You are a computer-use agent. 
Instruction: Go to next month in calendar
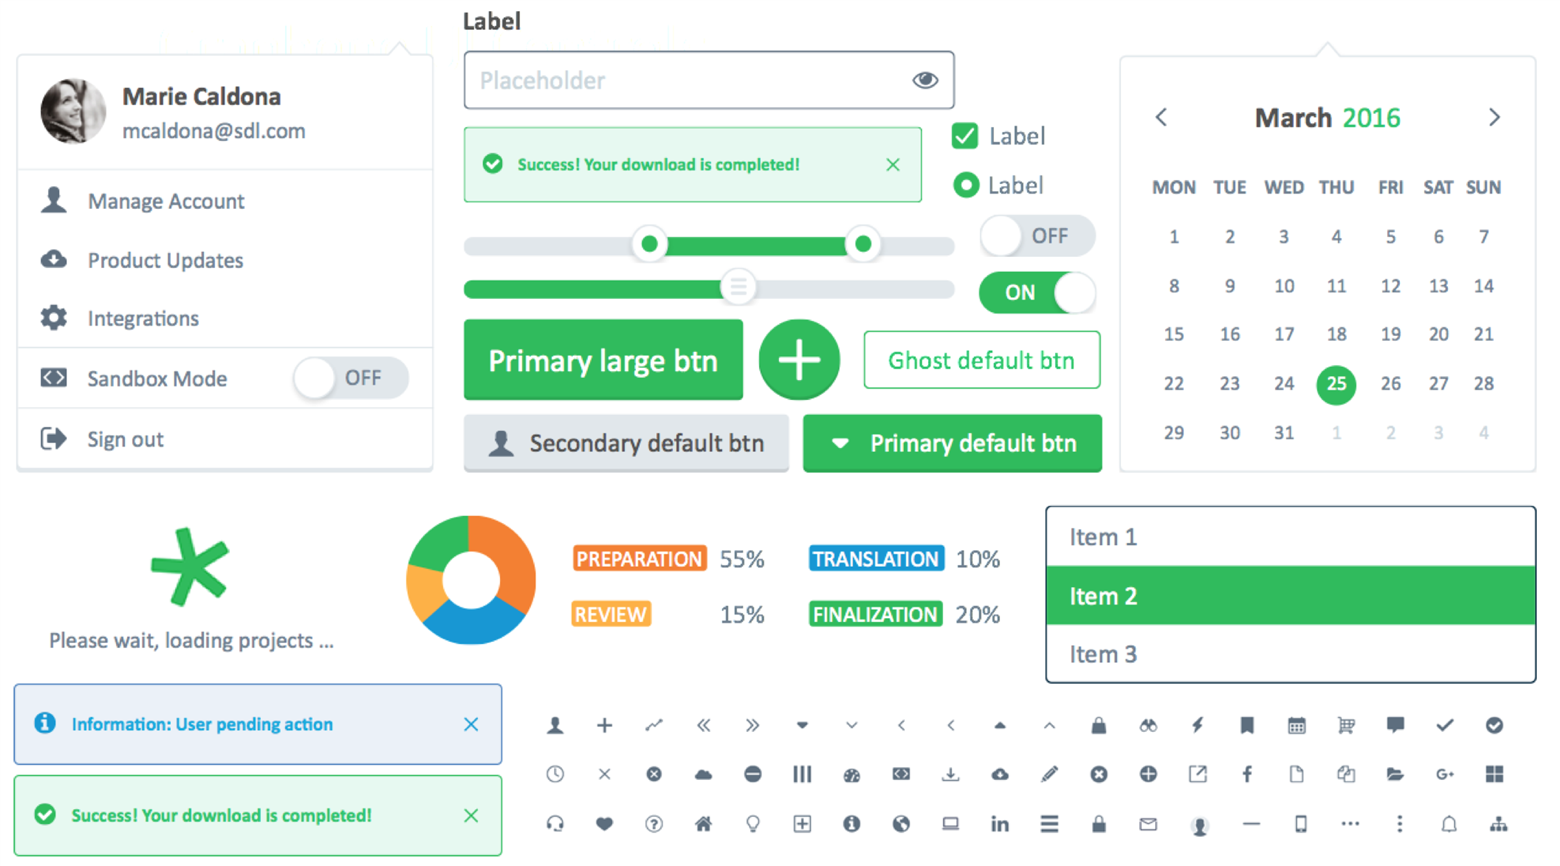click(x=1494, y=117)
